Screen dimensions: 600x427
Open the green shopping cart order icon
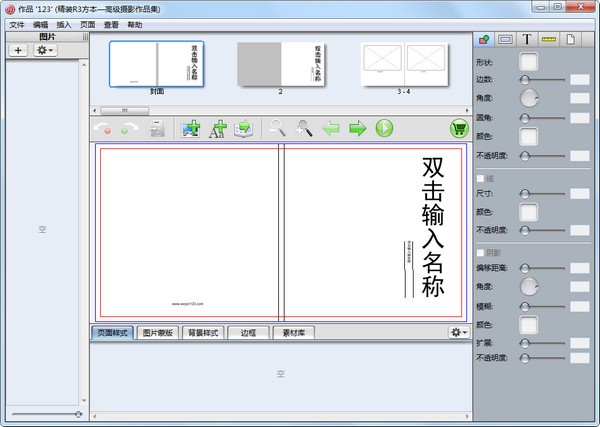tap(459, 128)
